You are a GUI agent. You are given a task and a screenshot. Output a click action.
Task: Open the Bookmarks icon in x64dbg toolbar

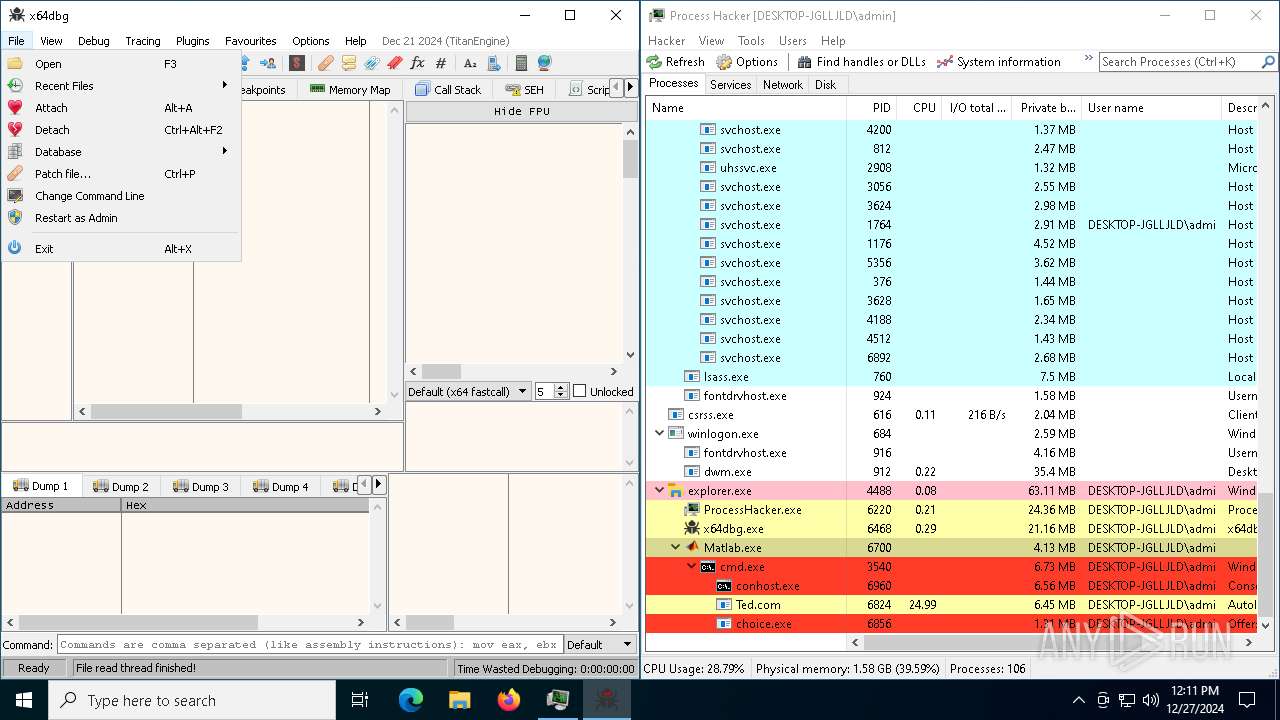(395, 63)
